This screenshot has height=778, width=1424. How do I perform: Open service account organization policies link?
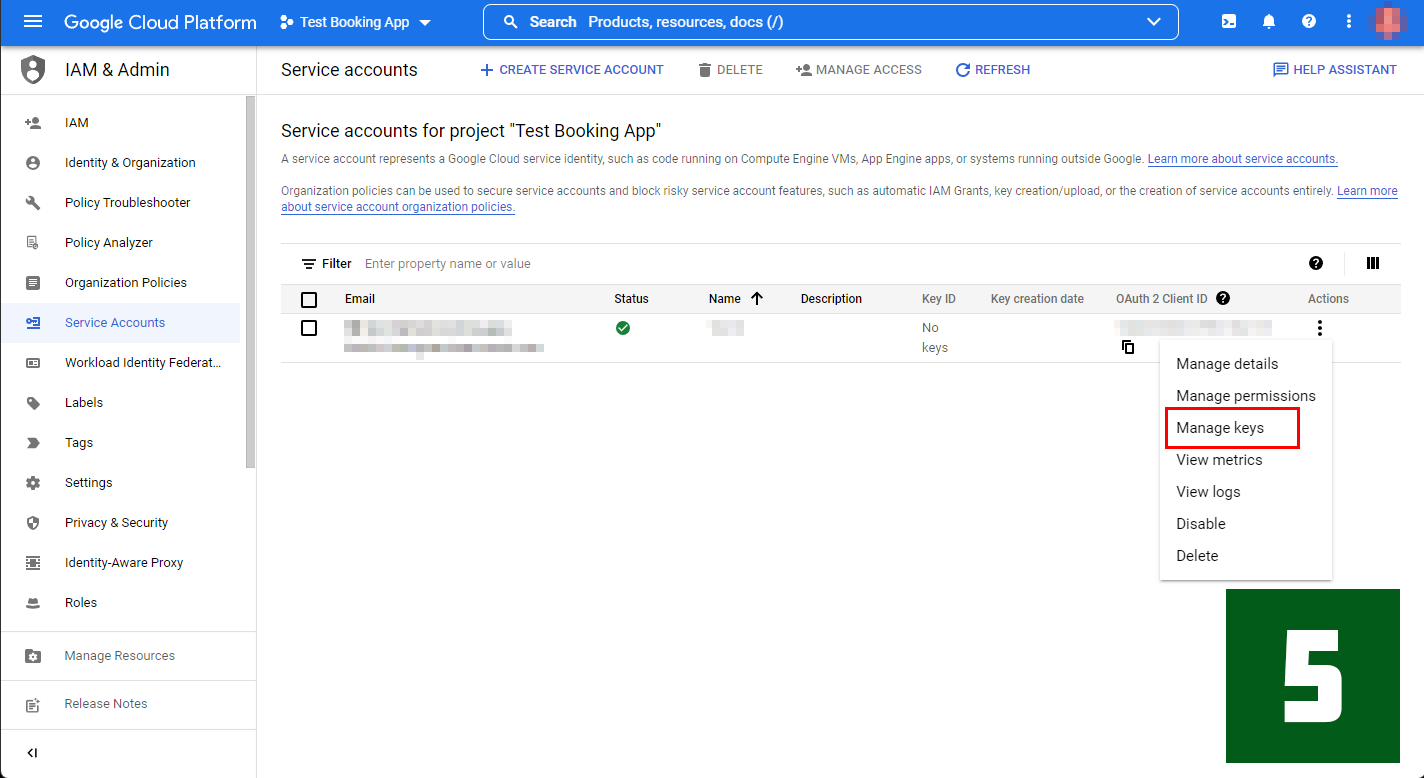(x=398, y=207)
